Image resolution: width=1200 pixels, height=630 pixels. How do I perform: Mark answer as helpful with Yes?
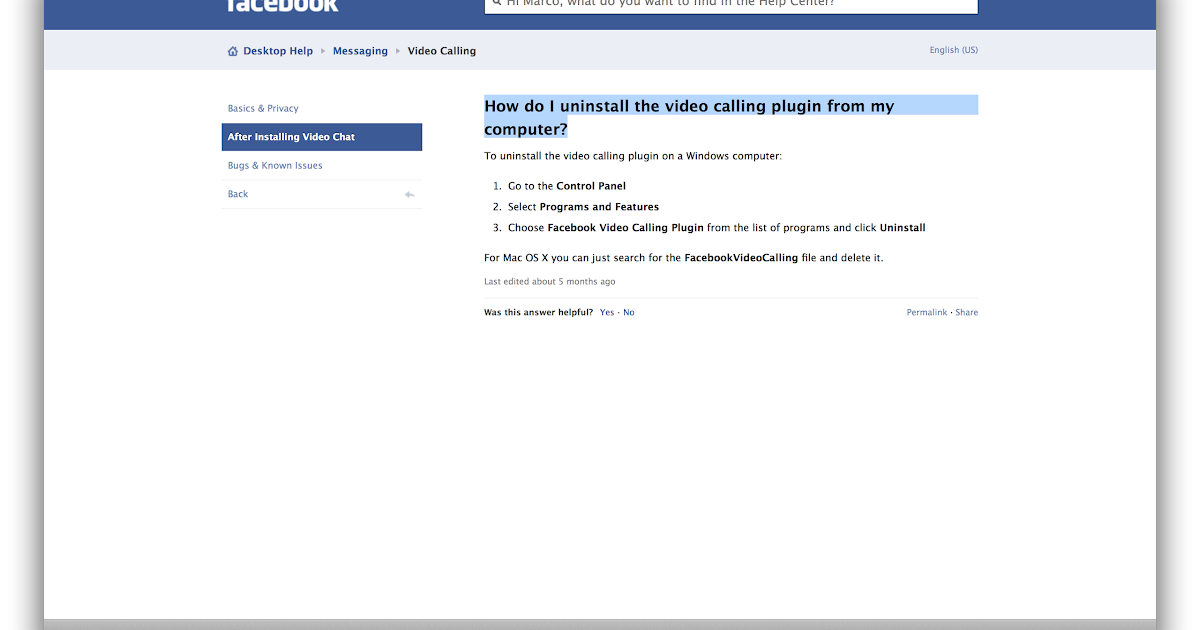[x=607, y=313]
